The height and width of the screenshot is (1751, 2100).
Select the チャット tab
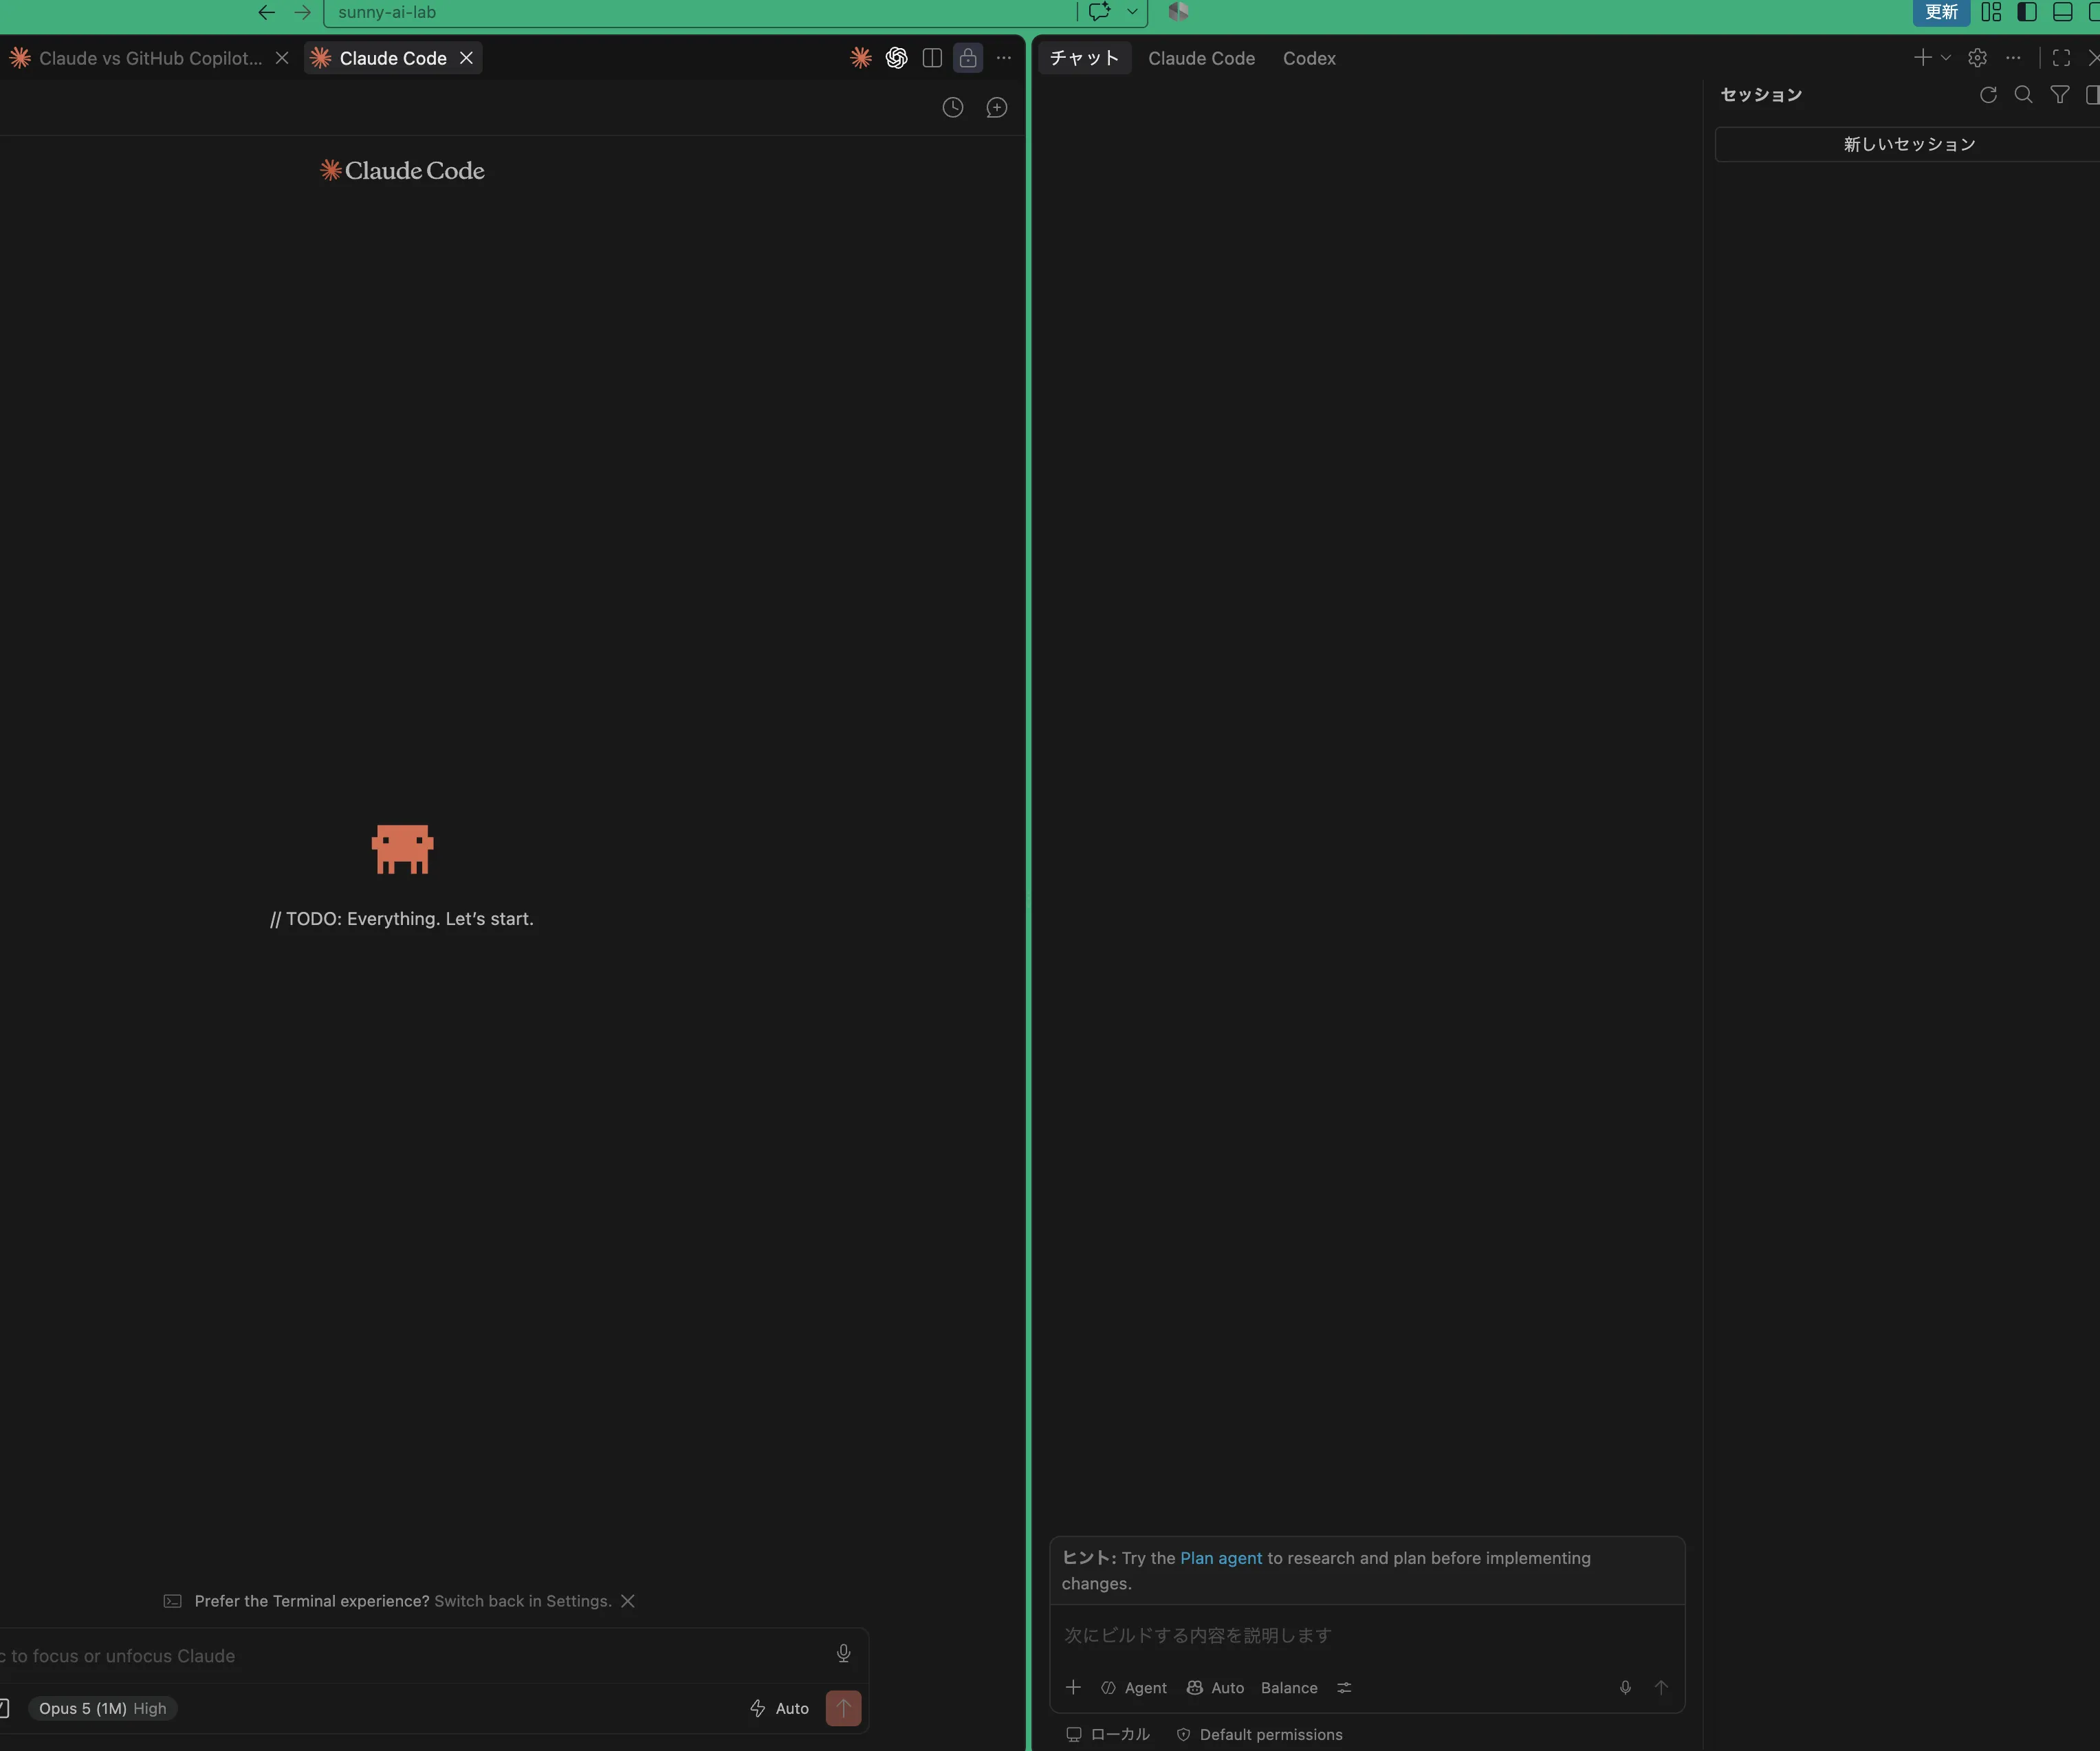coord(1084,58)
